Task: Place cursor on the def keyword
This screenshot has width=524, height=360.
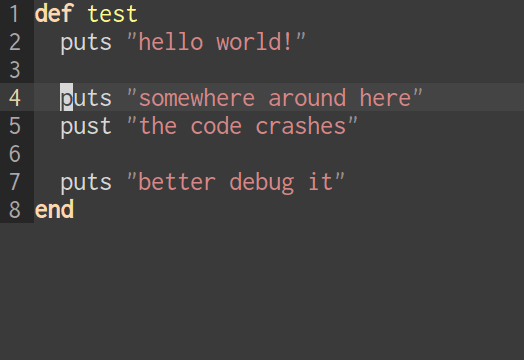Action: (54, 14)
